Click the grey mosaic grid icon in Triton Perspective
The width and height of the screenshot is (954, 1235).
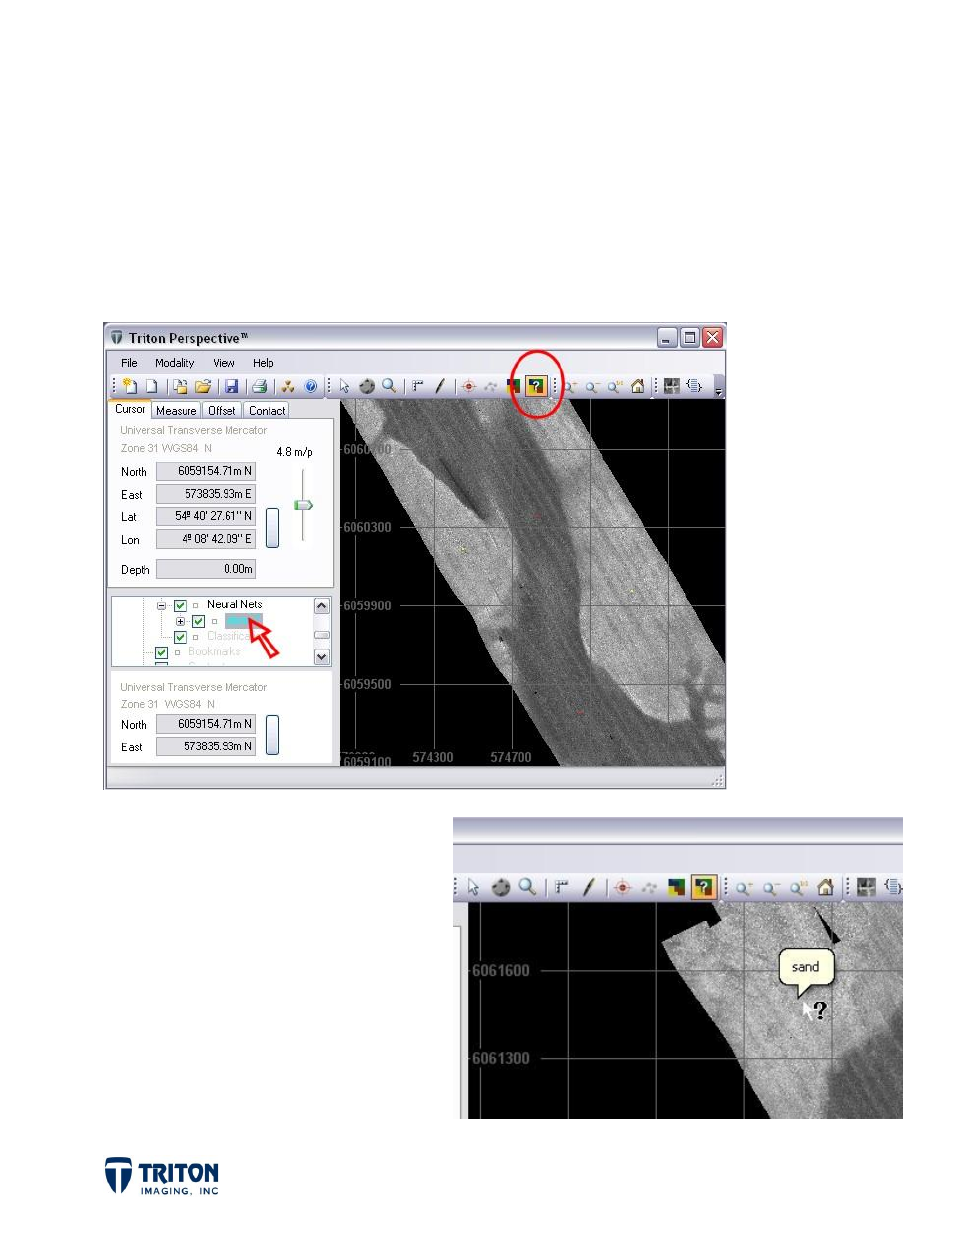click(x=672, y=386)
